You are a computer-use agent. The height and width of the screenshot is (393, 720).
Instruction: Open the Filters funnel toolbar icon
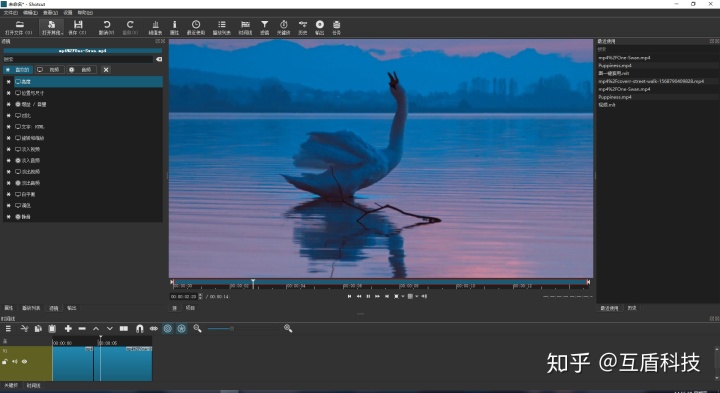(x=264, y=24)
